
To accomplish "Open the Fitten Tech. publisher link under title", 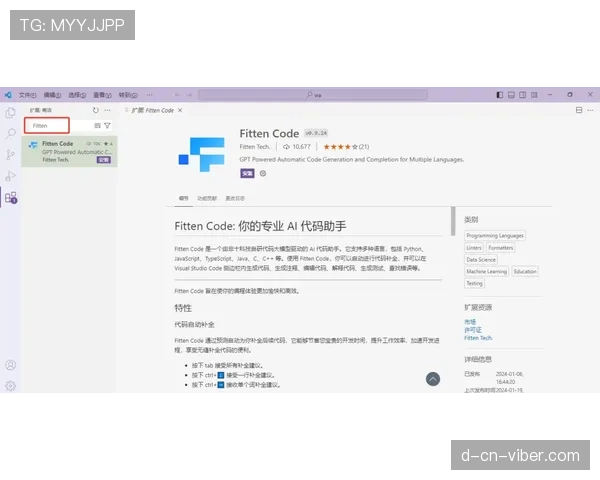I will [255, 147].
